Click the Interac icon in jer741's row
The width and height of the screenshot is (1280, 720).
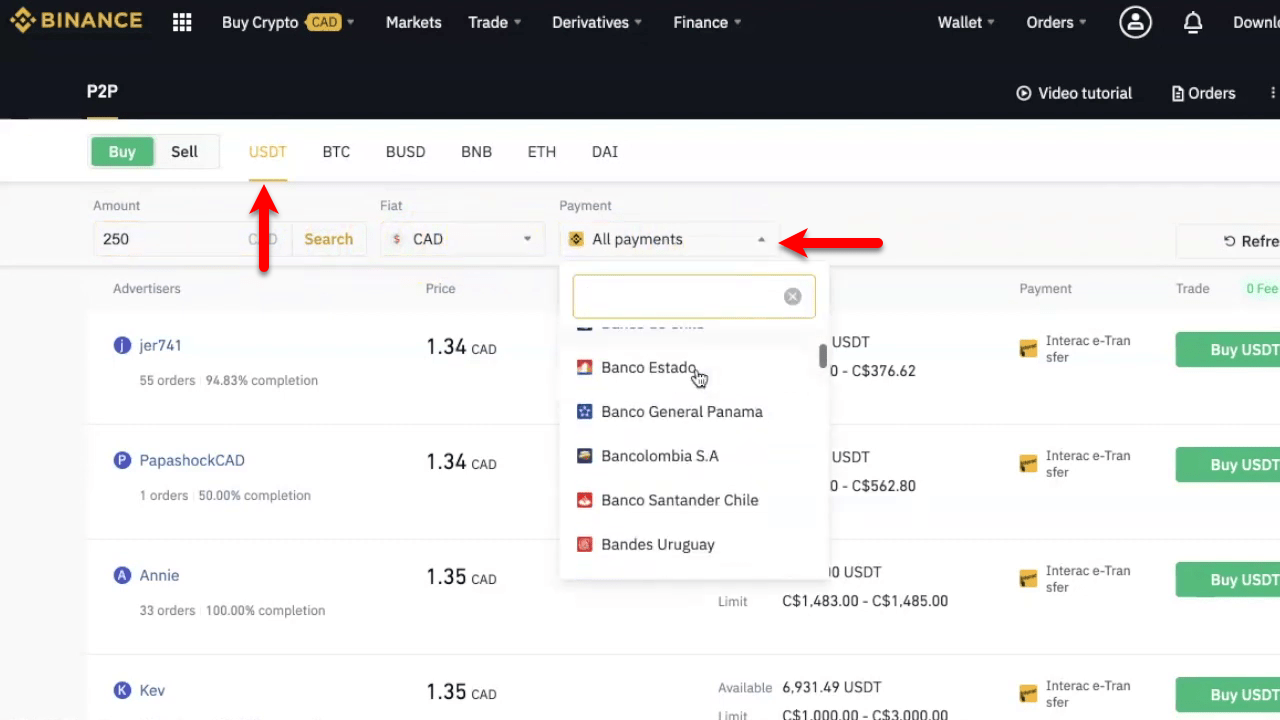point(1028,349)
